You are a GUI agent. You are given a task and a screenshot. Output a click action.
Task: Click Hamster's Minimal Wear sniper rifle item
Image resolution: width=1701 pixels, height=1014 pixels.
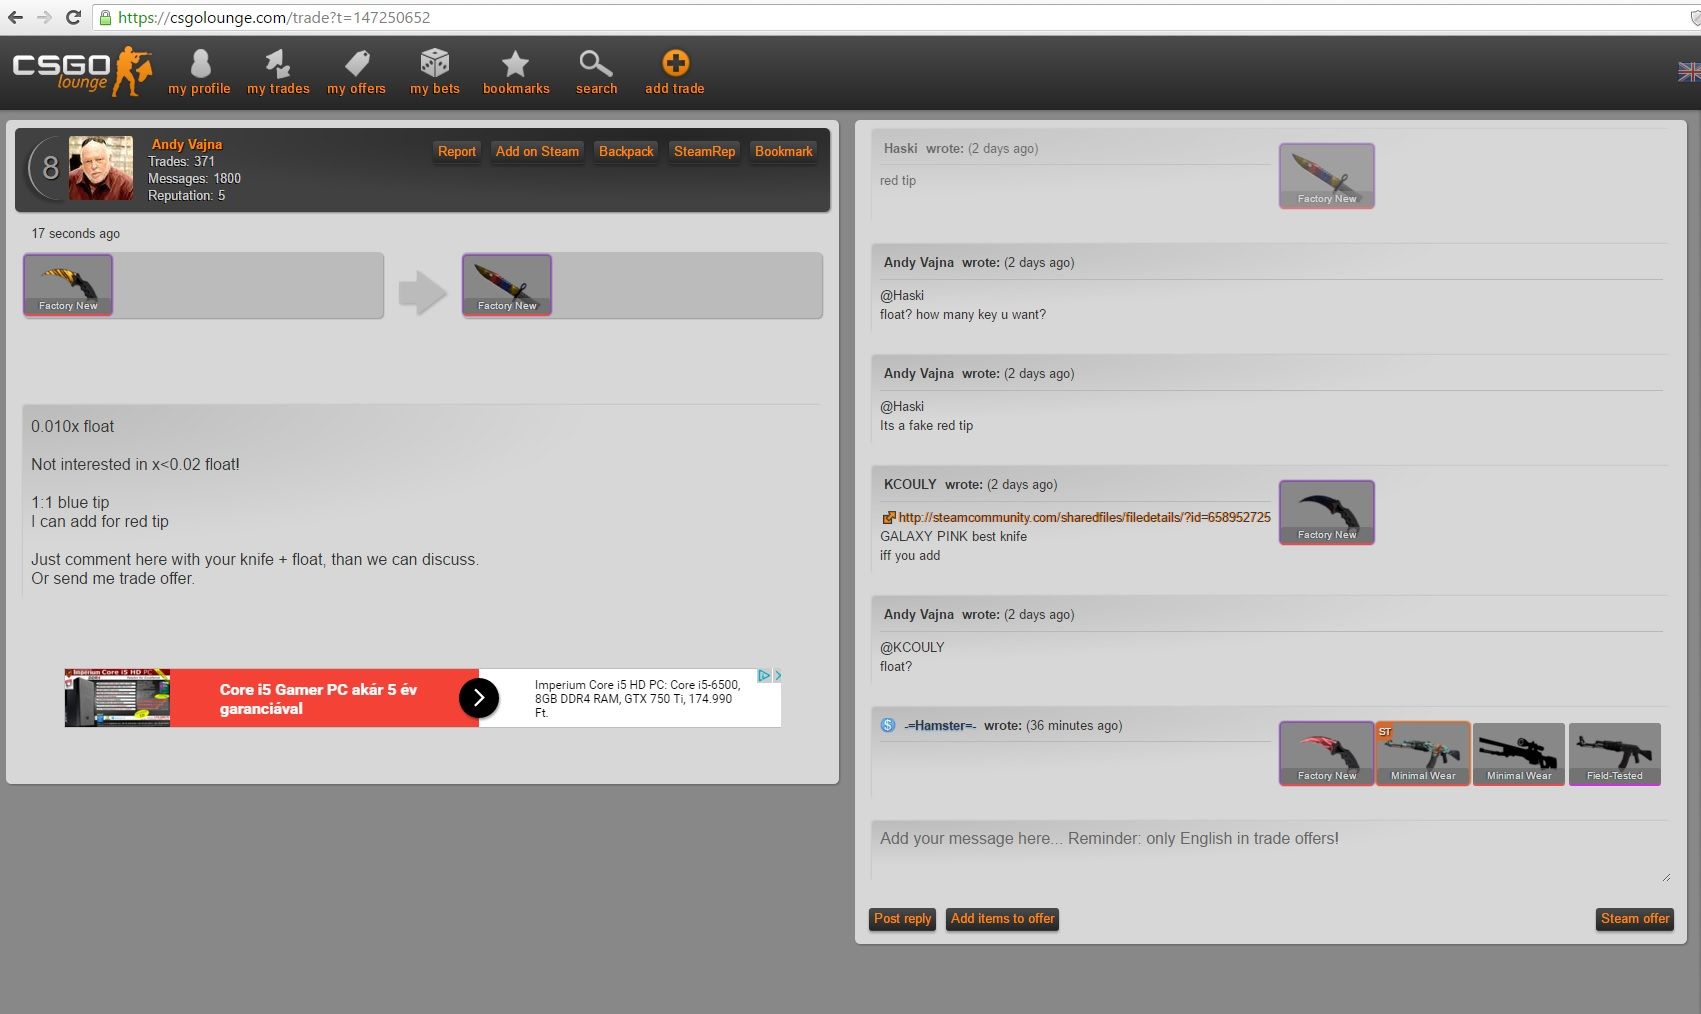(1519, 753)
